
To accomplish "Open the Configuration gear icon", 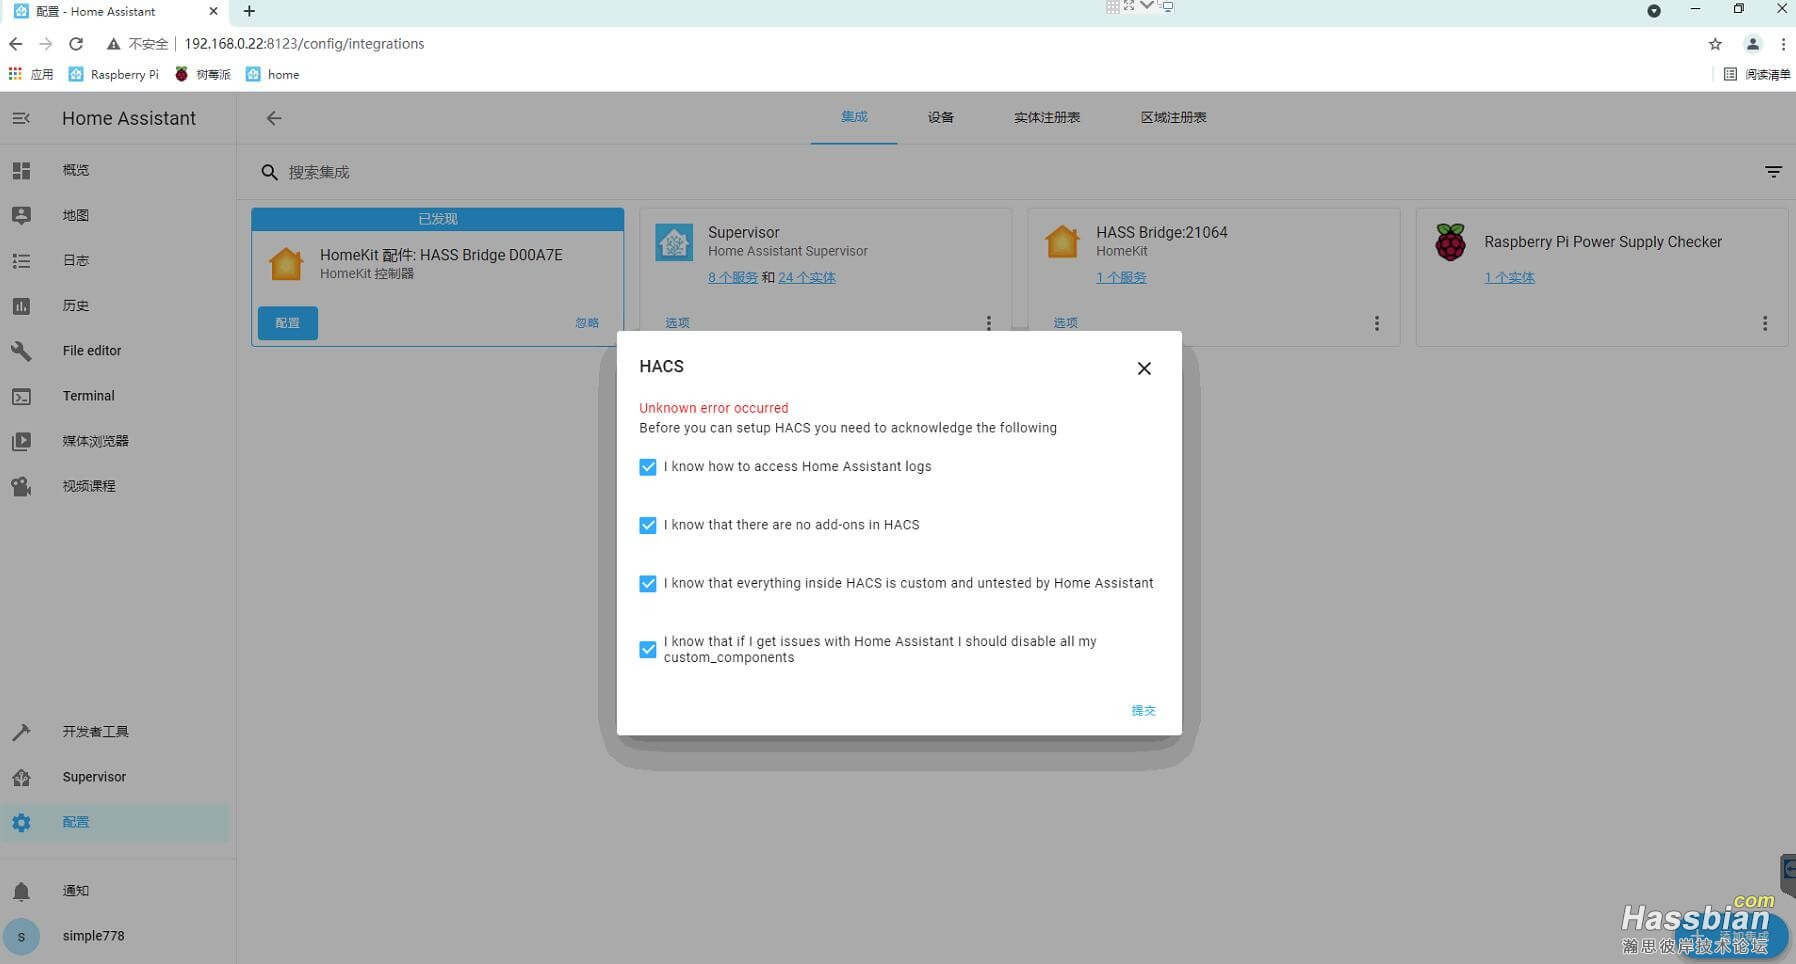I will tap(21, 822).
